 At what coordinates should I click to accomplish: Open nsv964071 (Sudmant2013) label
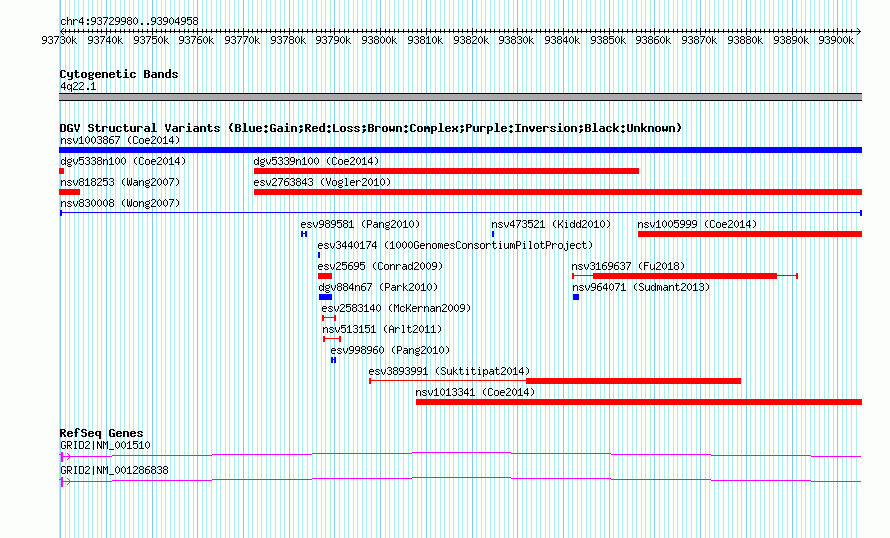(641, 287)
